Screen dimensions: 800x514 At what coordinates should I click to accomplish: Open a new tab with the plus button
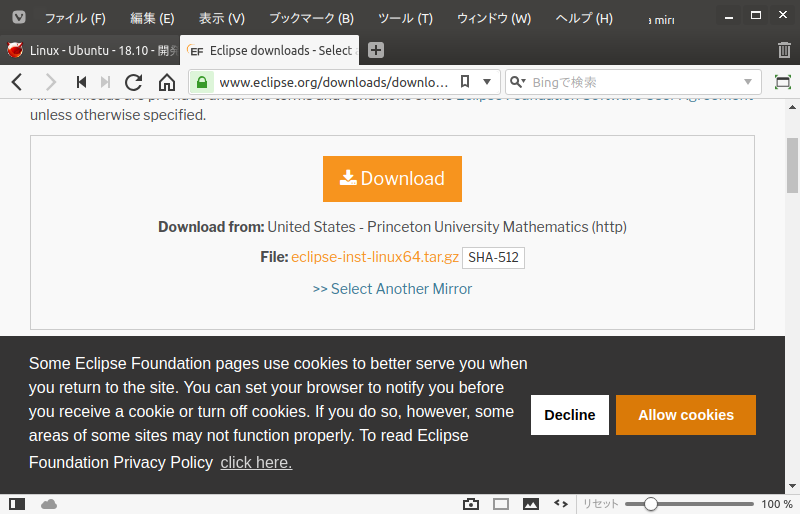pos(376,50)
